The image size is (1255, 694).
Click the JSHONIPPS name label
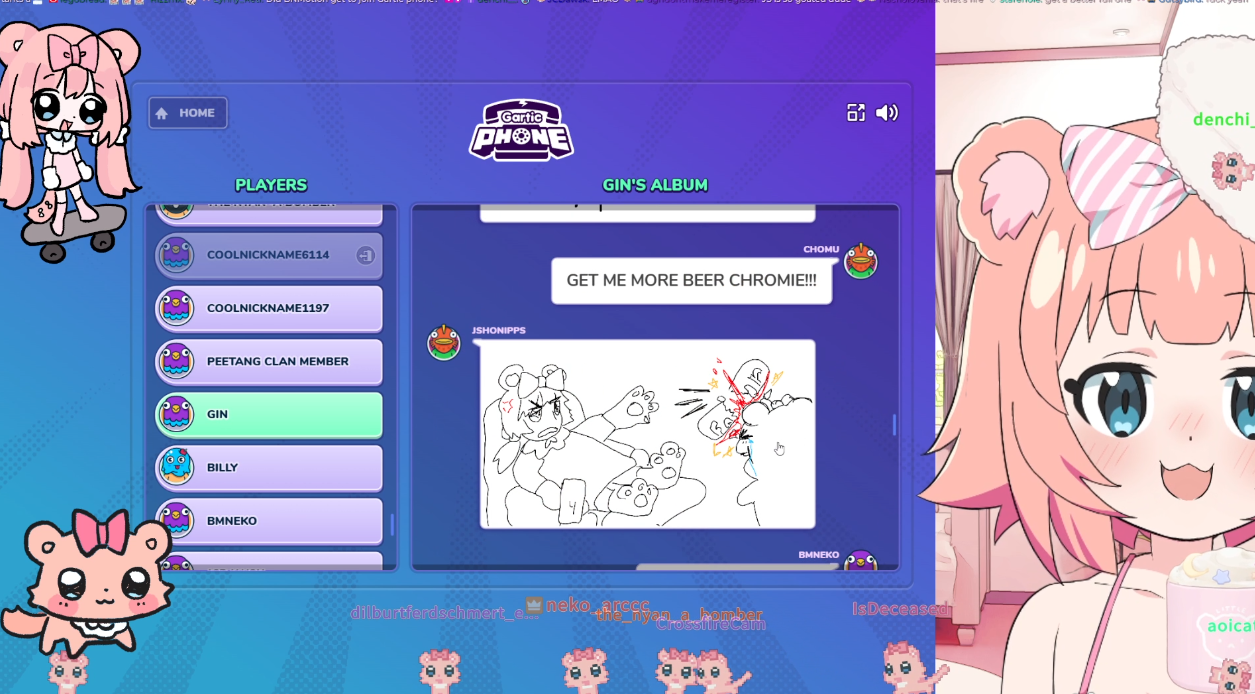tap(498, 331)
